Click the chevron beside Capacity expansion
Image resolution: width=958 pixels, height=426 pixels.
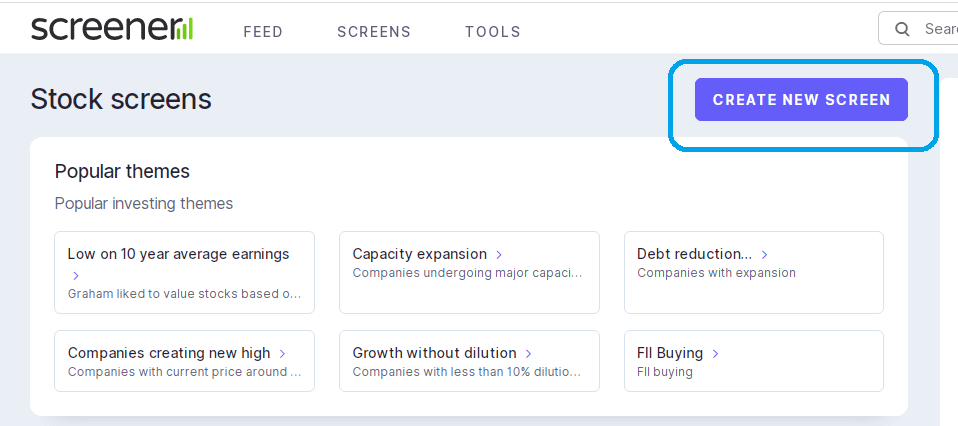[x=499, y=254]
